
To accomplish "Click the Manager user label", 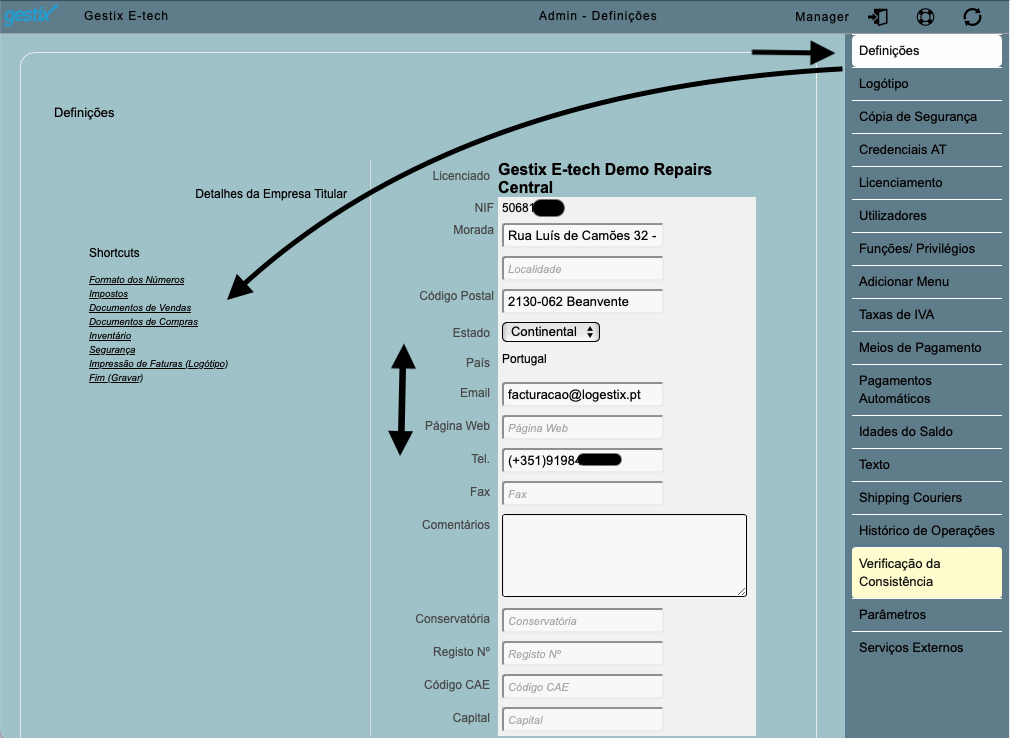I will [x=822, y=17].
